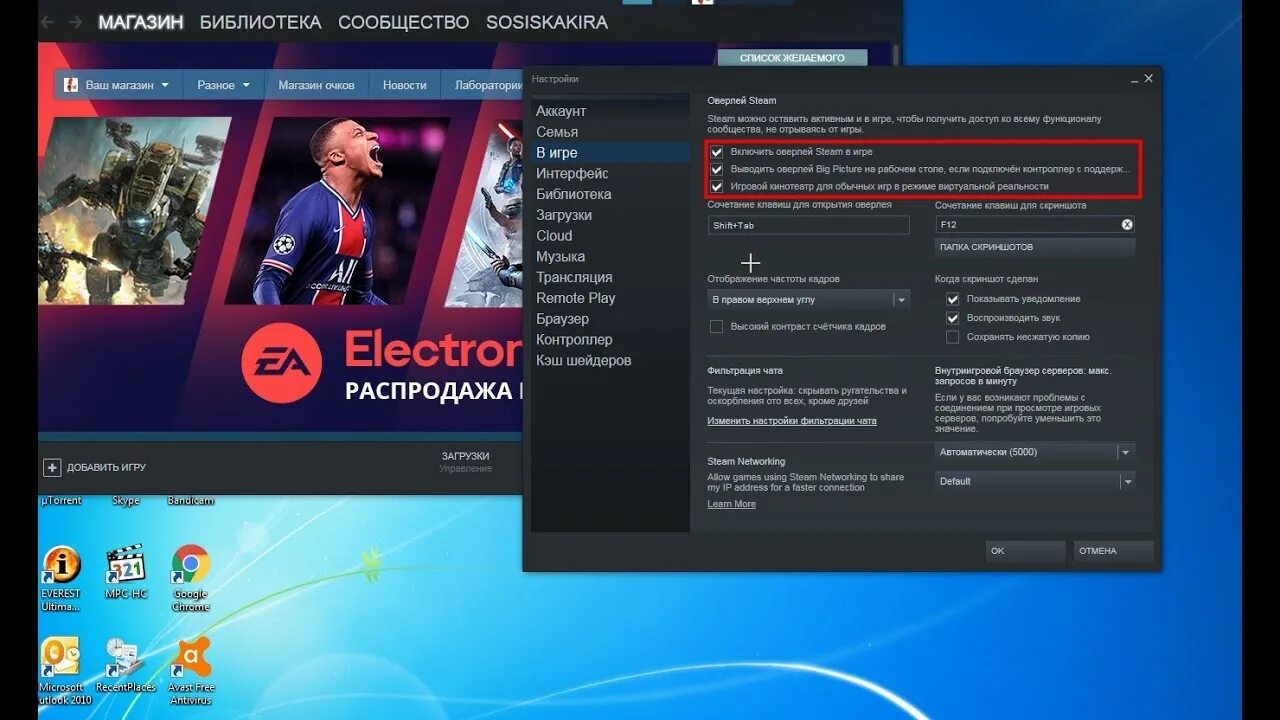1280x720 pixels.
Task: Click the F12 screenshot shortcut field
Action: coord(1035,225)
